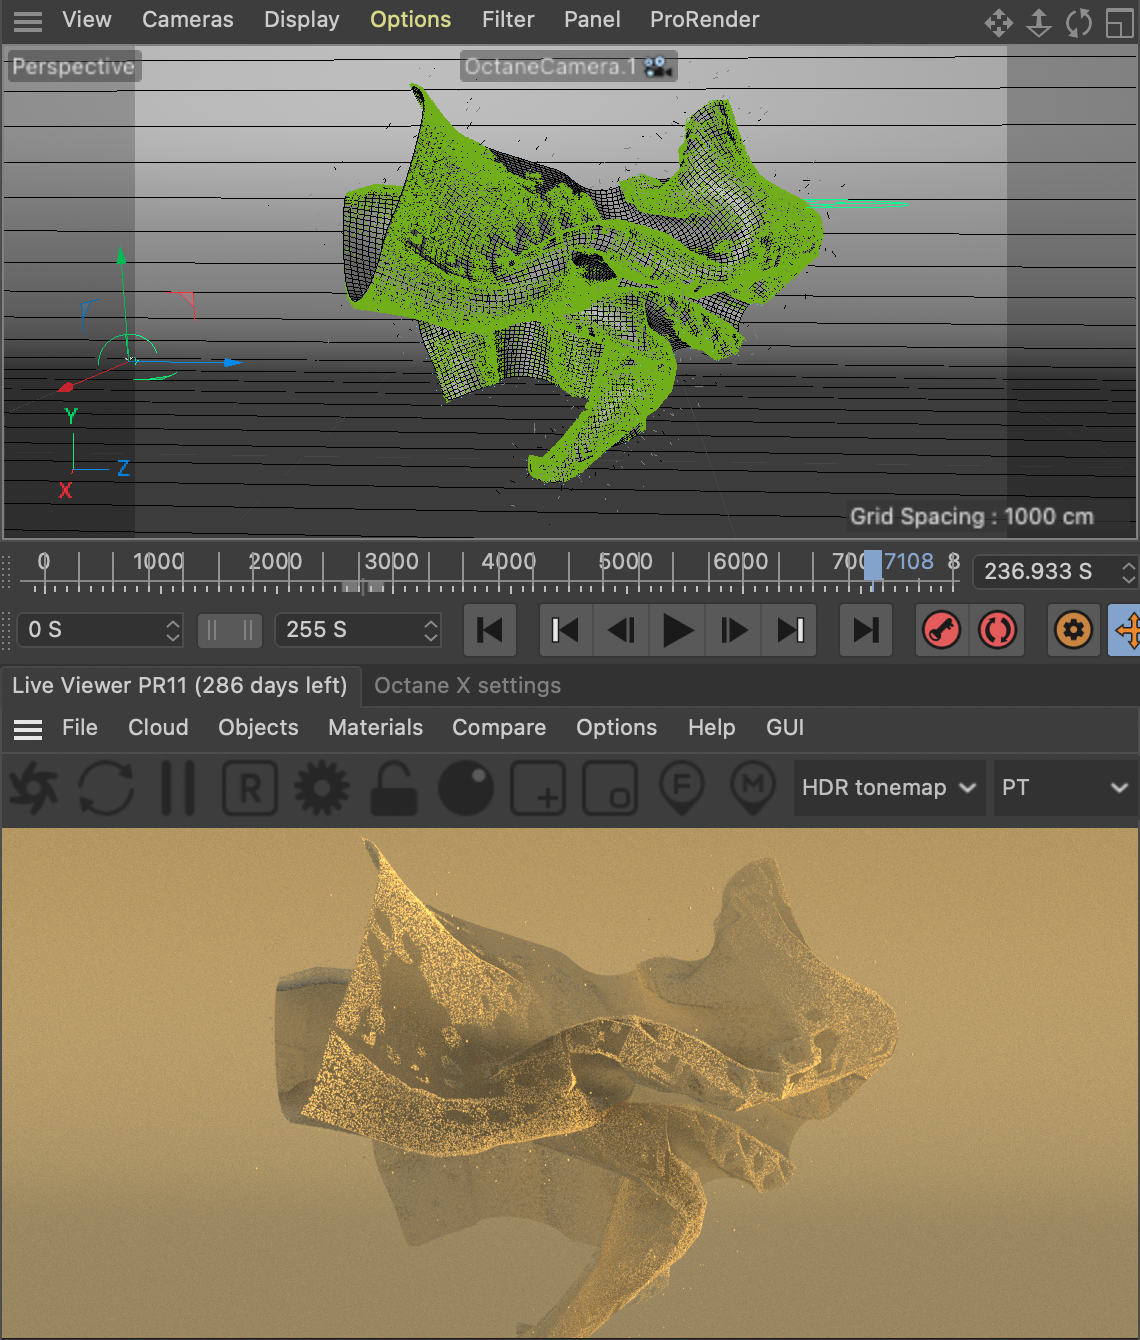Image resolution: width=1140 pixels, height=1340 pixels.
Task: Toggle the pick focus F icon
Action: (682, 788)
